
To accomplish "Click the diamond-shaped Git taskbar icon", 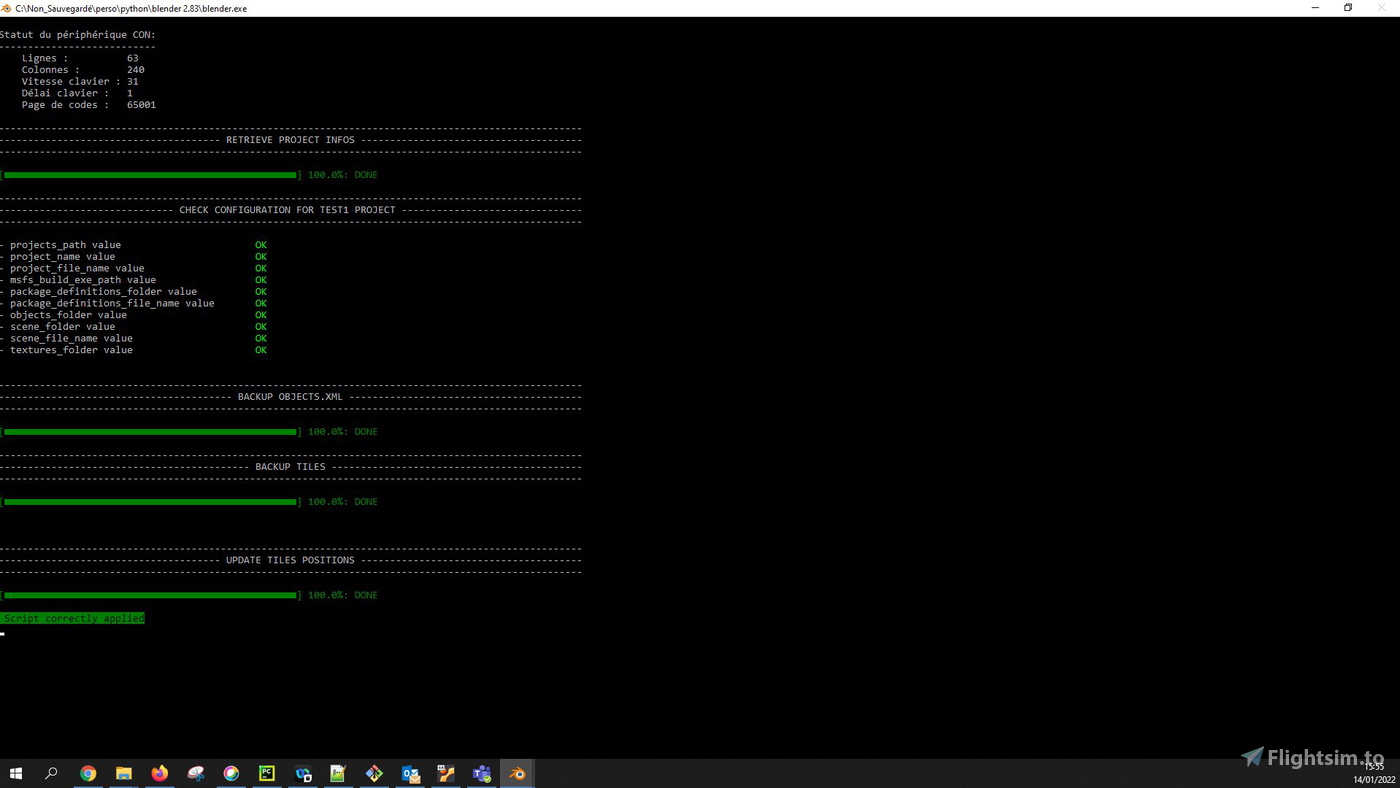I will [374, 773].
